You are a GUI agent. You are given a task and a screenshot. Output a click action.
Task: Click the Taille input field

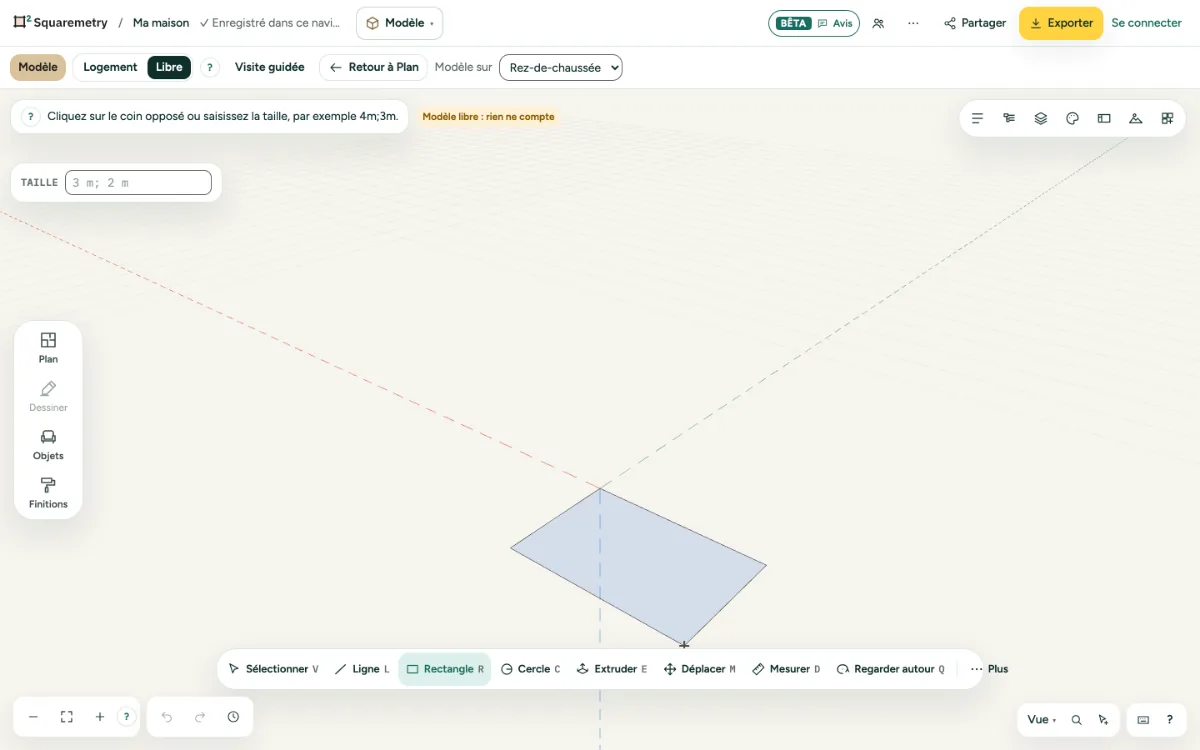click(138, 183)
